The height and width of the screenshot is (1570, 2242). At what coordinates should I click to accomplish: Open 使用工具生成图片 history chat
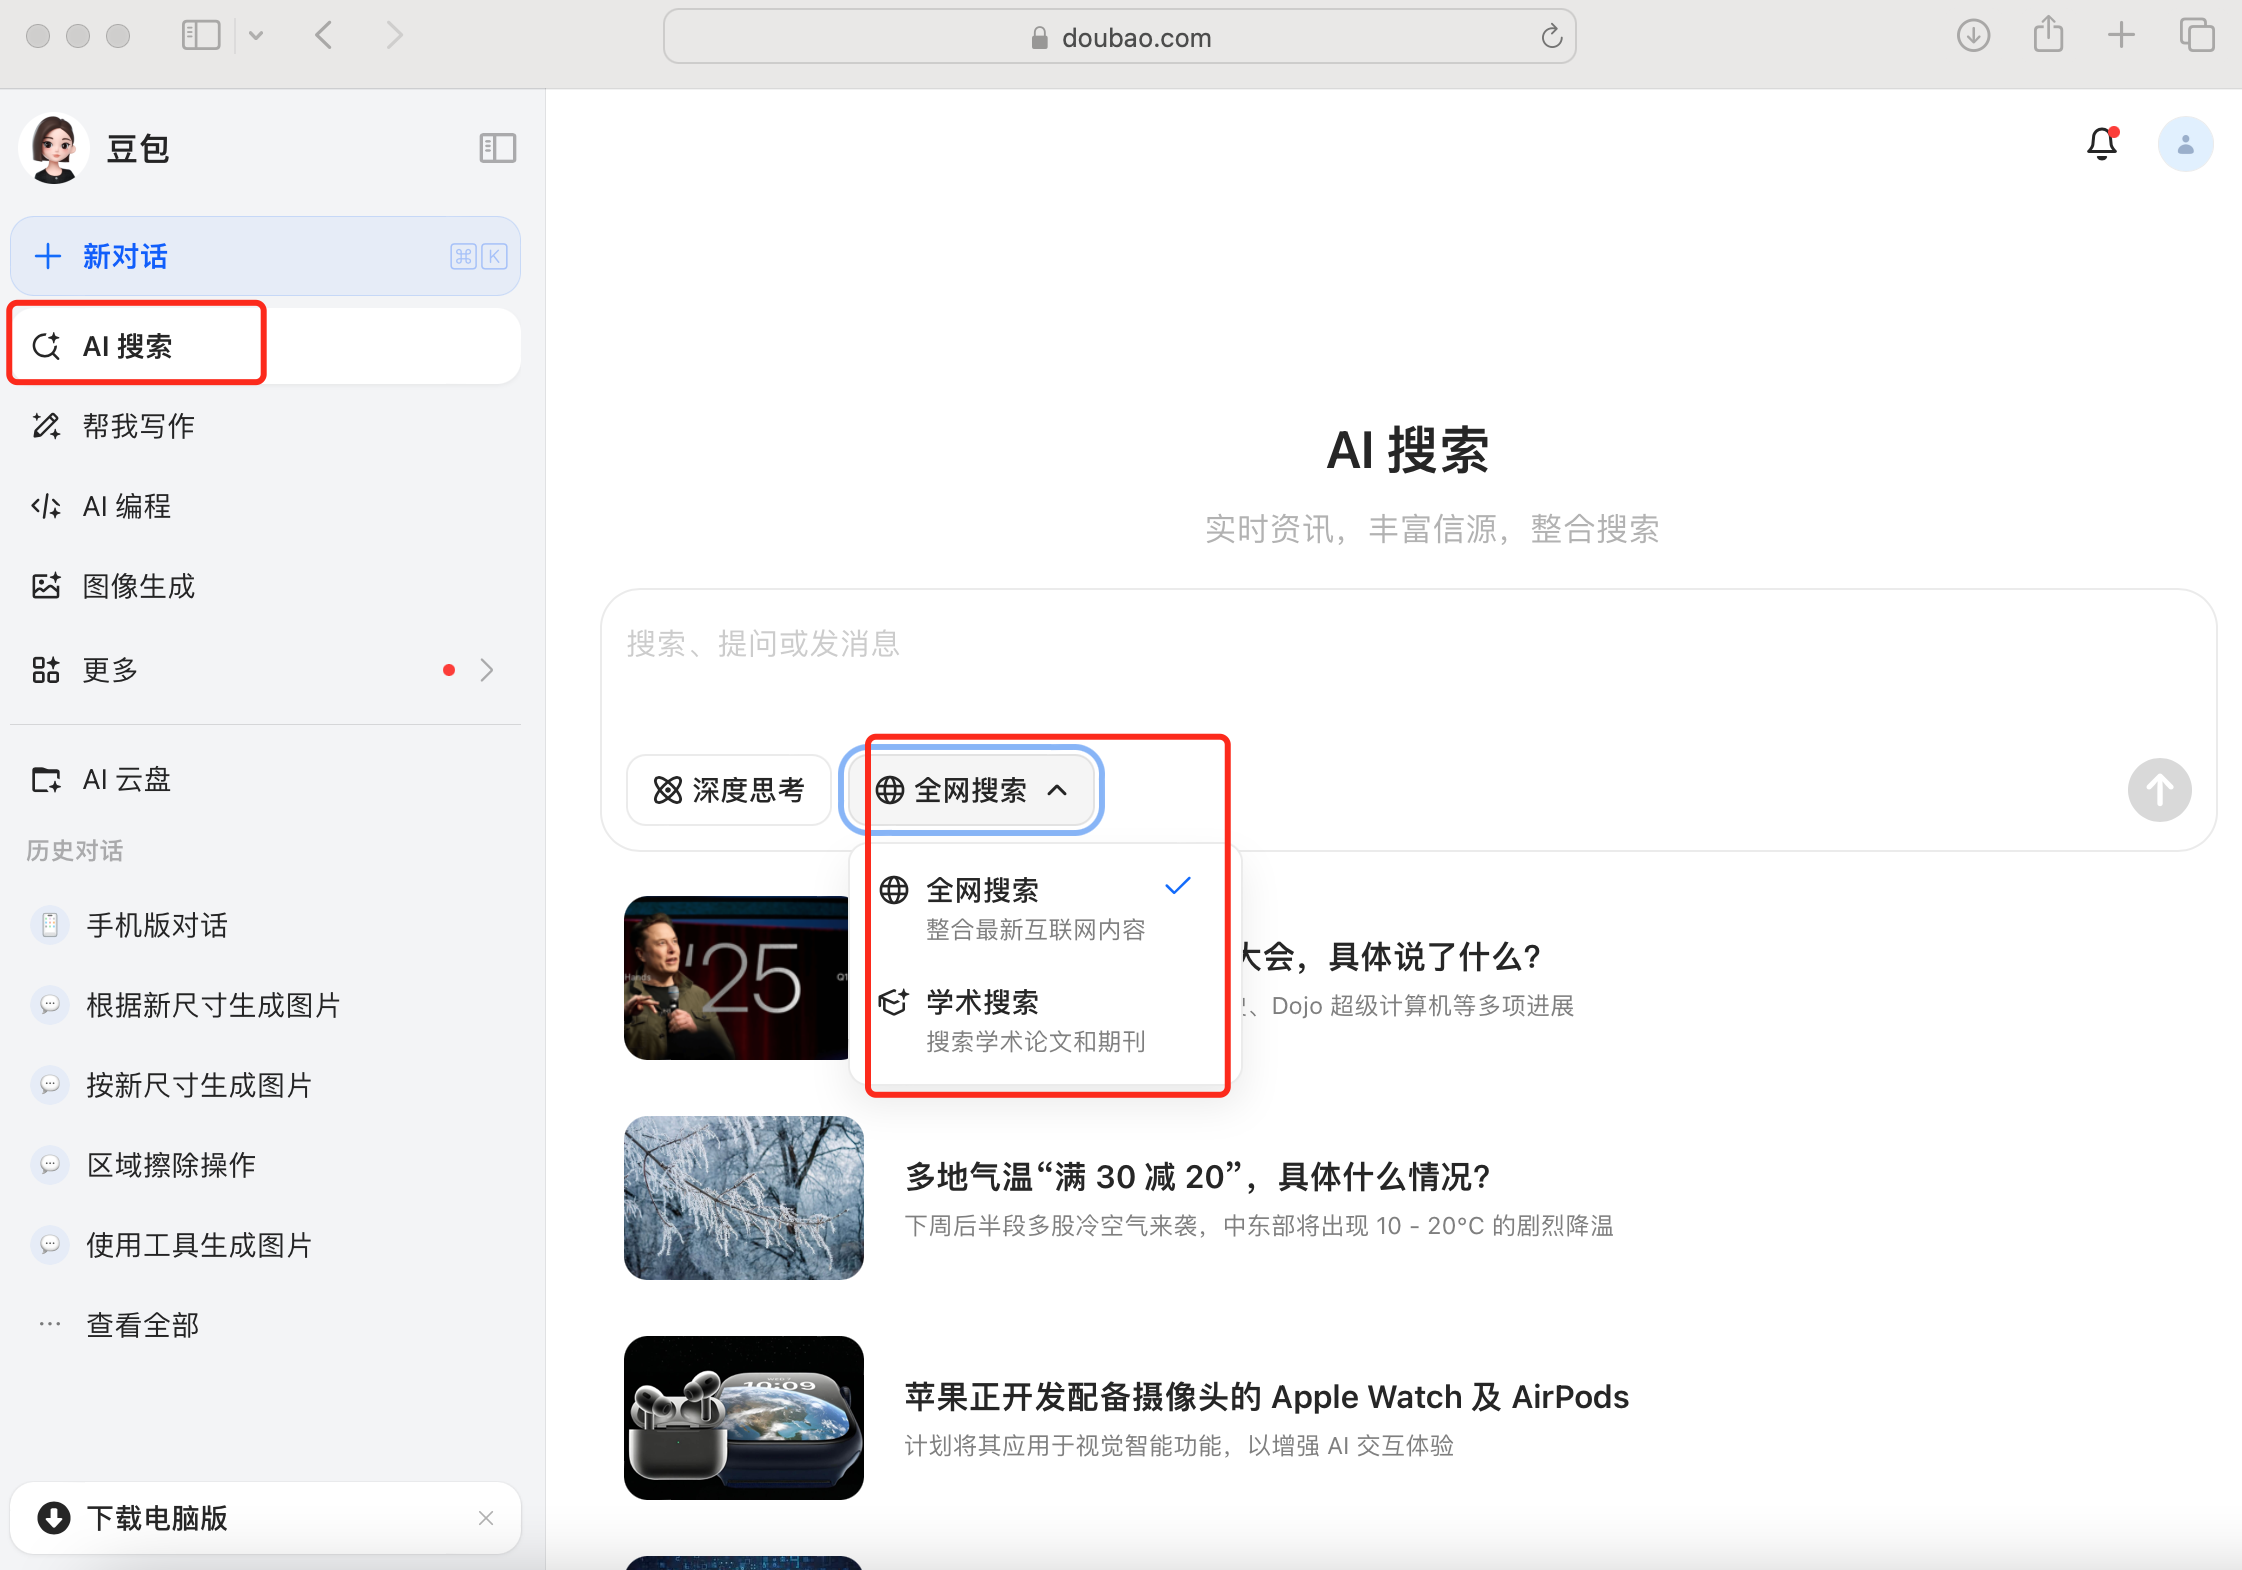265,1245
